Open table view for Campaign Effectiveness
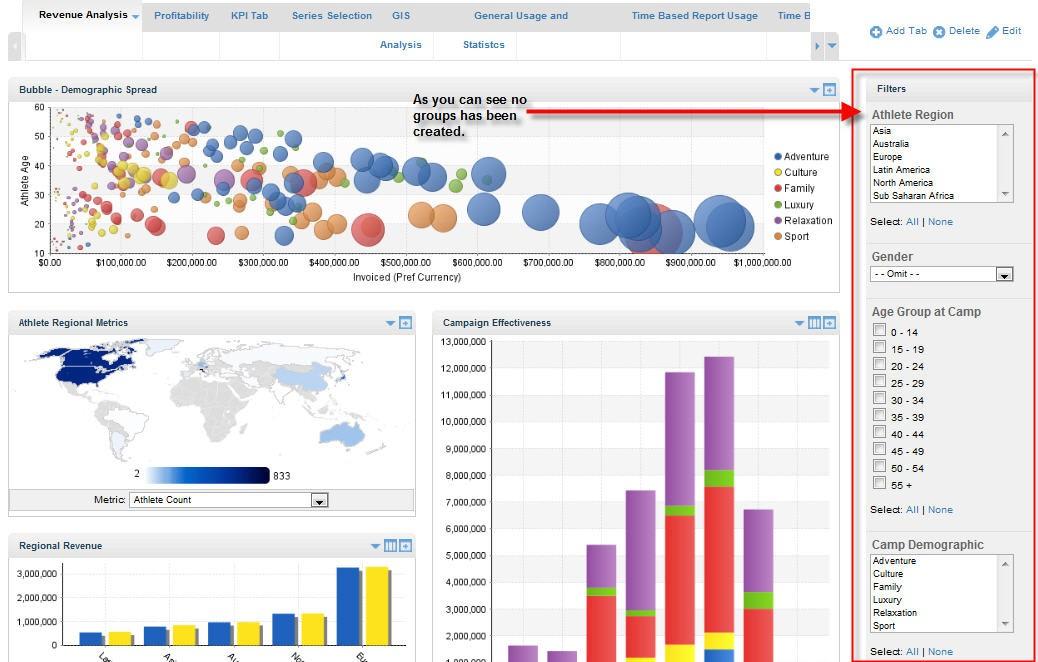 (812, 322)
